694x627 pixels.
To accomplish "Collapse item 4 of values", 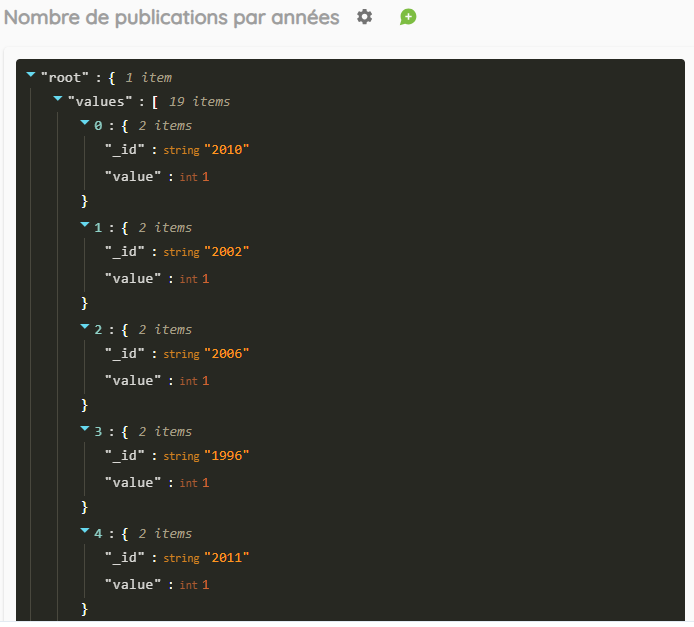I will pos(85,530).
